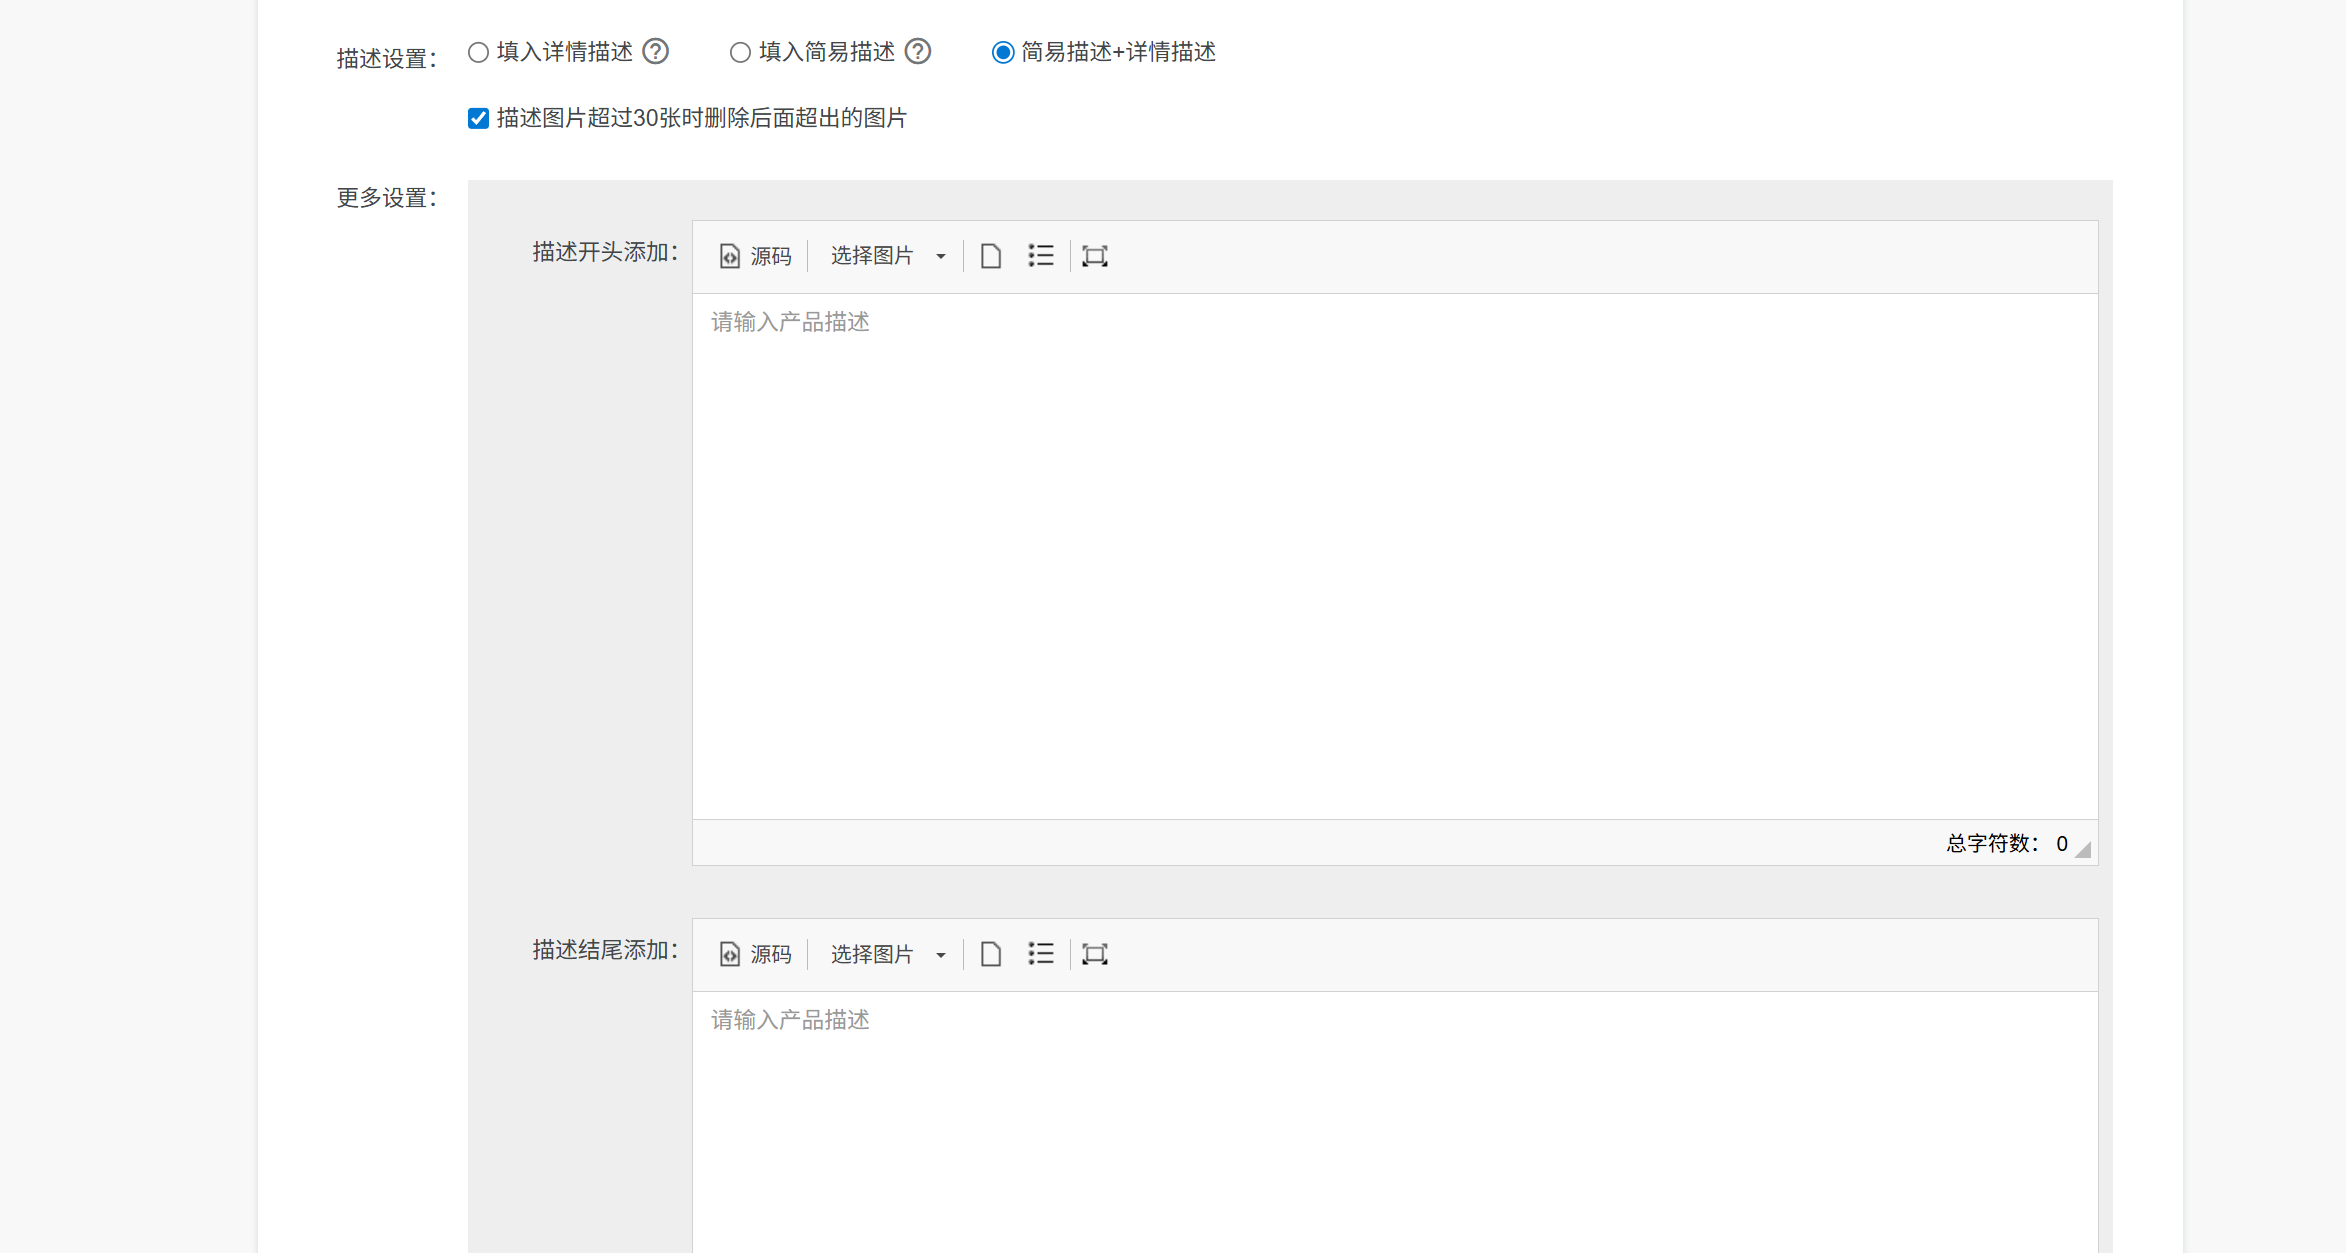This screenshot has height=1253, width=2346.
Task: Select the 填入详情描述 radio option
Action: pos(479,52)
